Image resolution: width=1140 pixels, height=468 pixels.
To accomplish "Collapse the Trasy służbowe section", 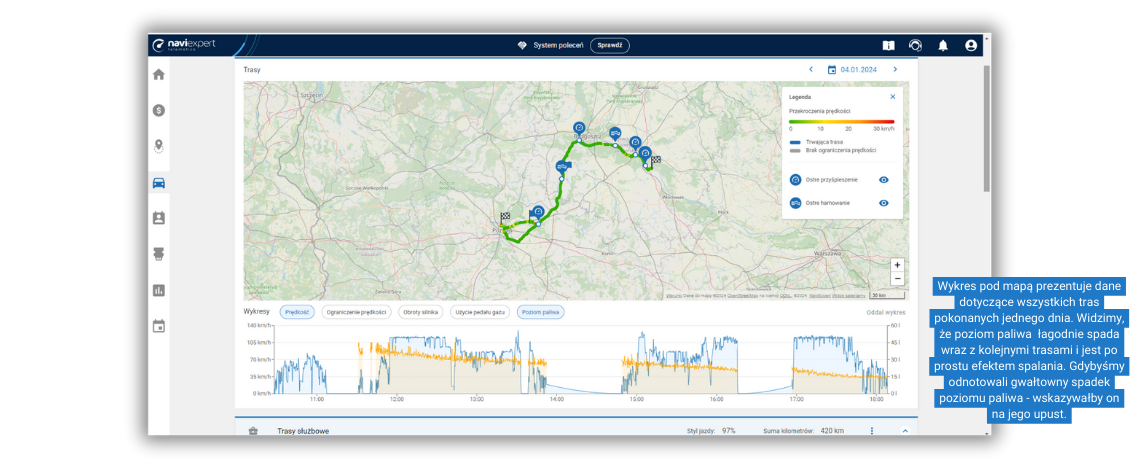I will point(904,431).
